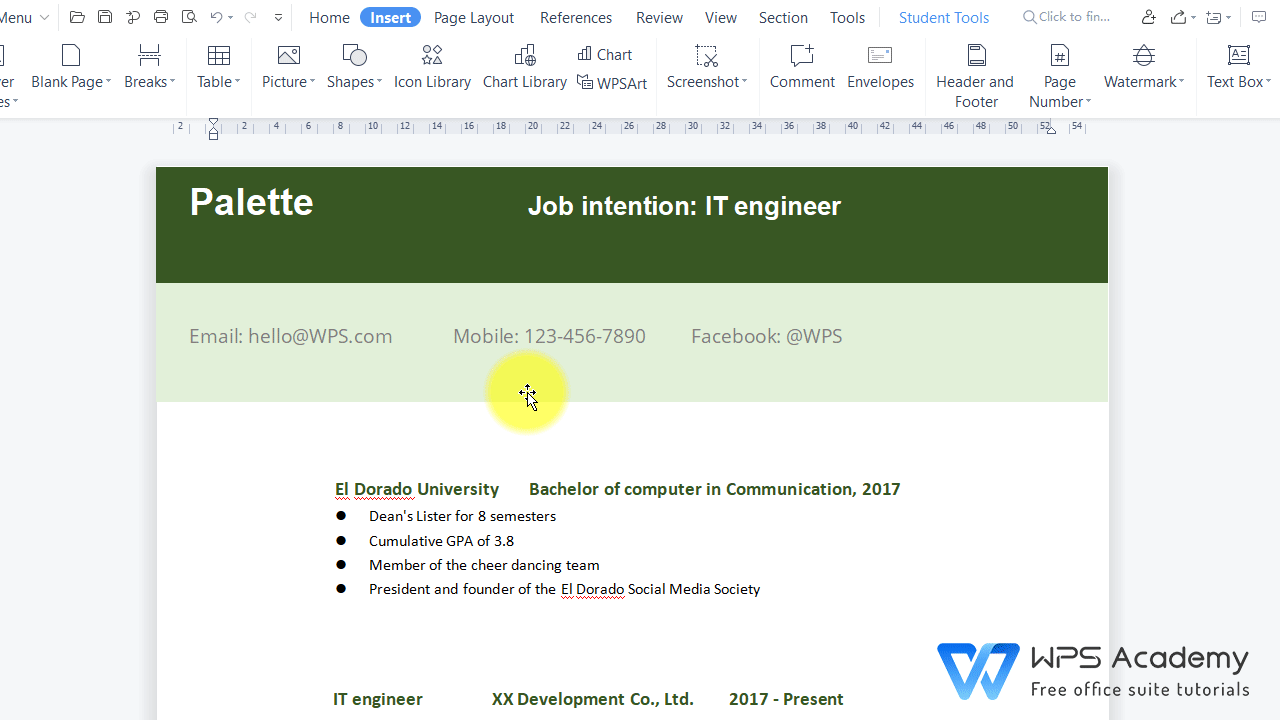Click 'Member of the cheer dancing team' line

[x=484, y=565]
